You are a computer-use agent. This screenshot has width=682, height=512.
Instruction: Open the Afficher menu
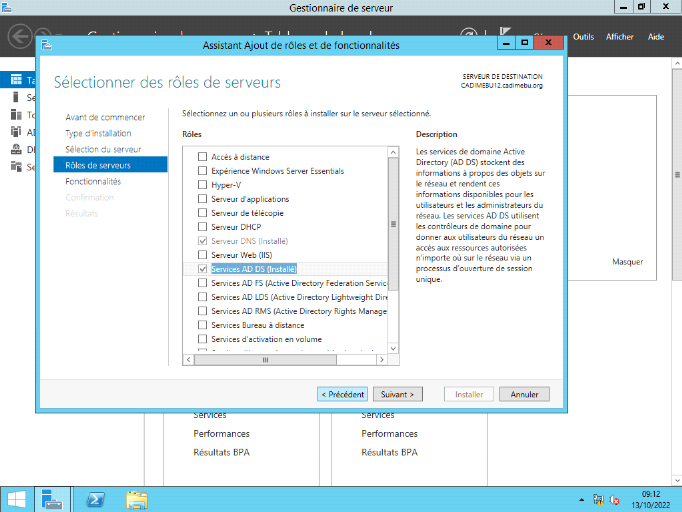tap(619, 37)
